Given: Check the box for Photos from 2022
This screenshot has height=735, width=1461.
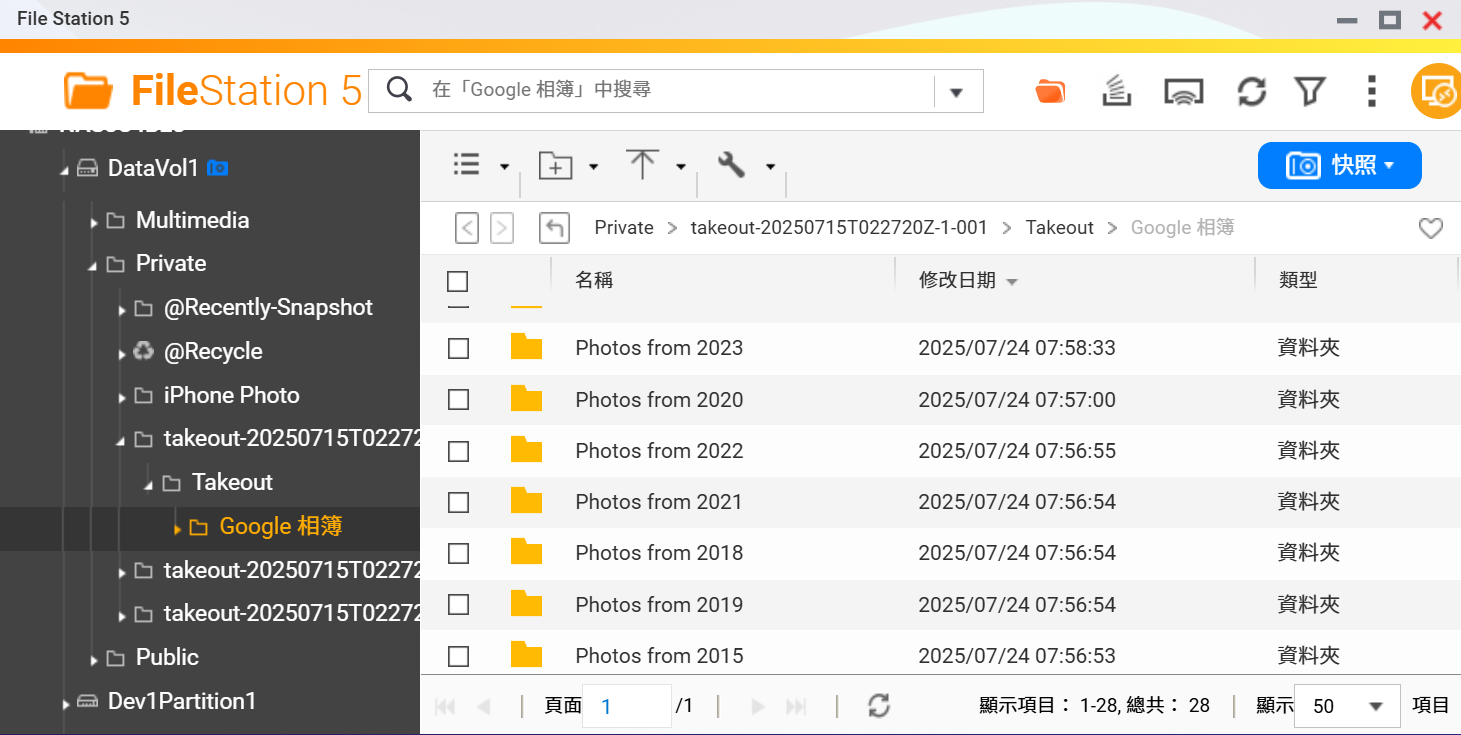Looking at the screenshot, I should (458, 451).
